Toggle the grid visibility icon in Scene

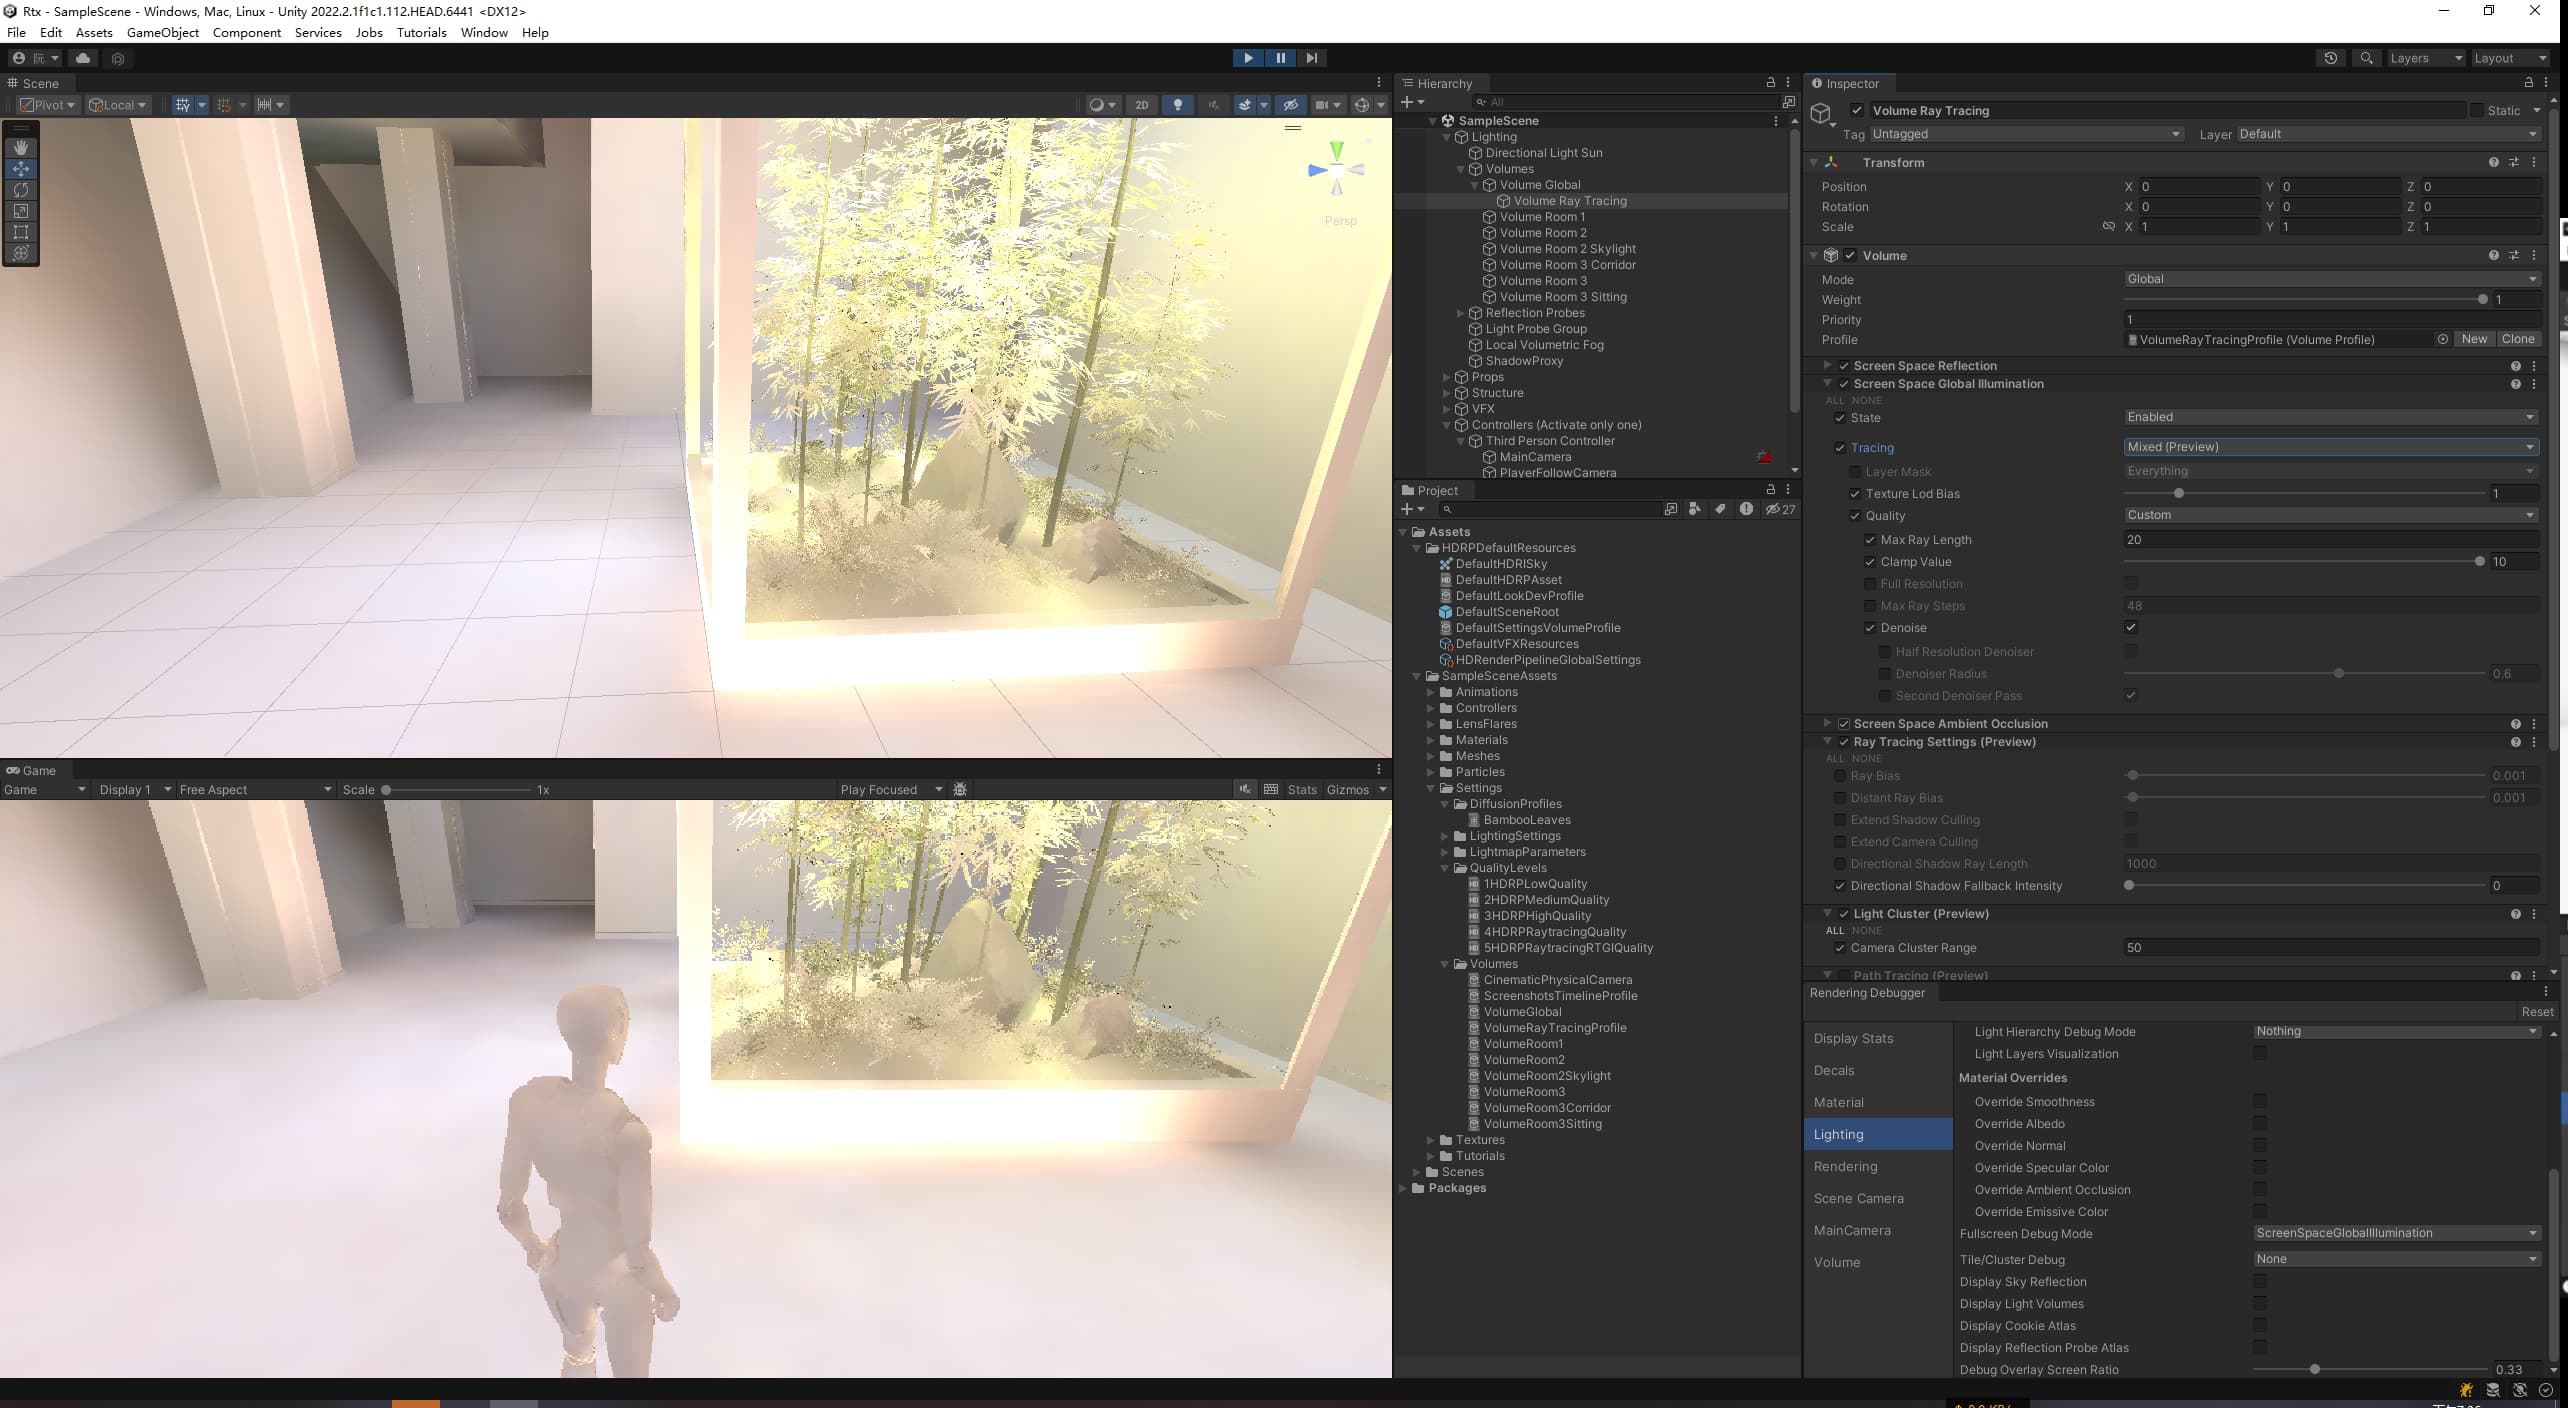[182, 105]
